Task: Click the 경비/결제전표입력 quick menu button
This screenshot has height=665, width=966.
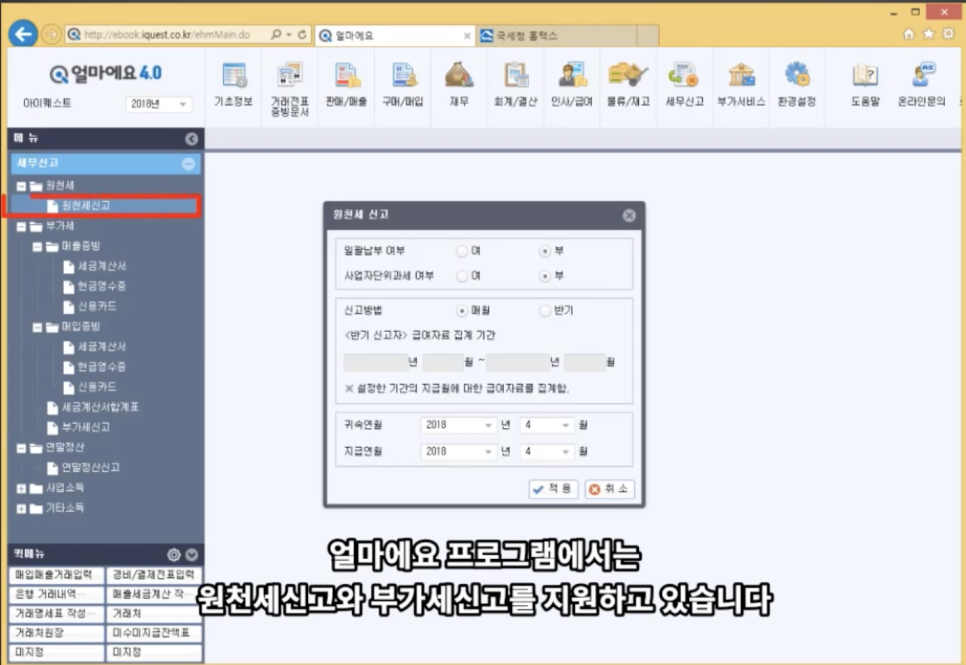Action: (154, 575)
